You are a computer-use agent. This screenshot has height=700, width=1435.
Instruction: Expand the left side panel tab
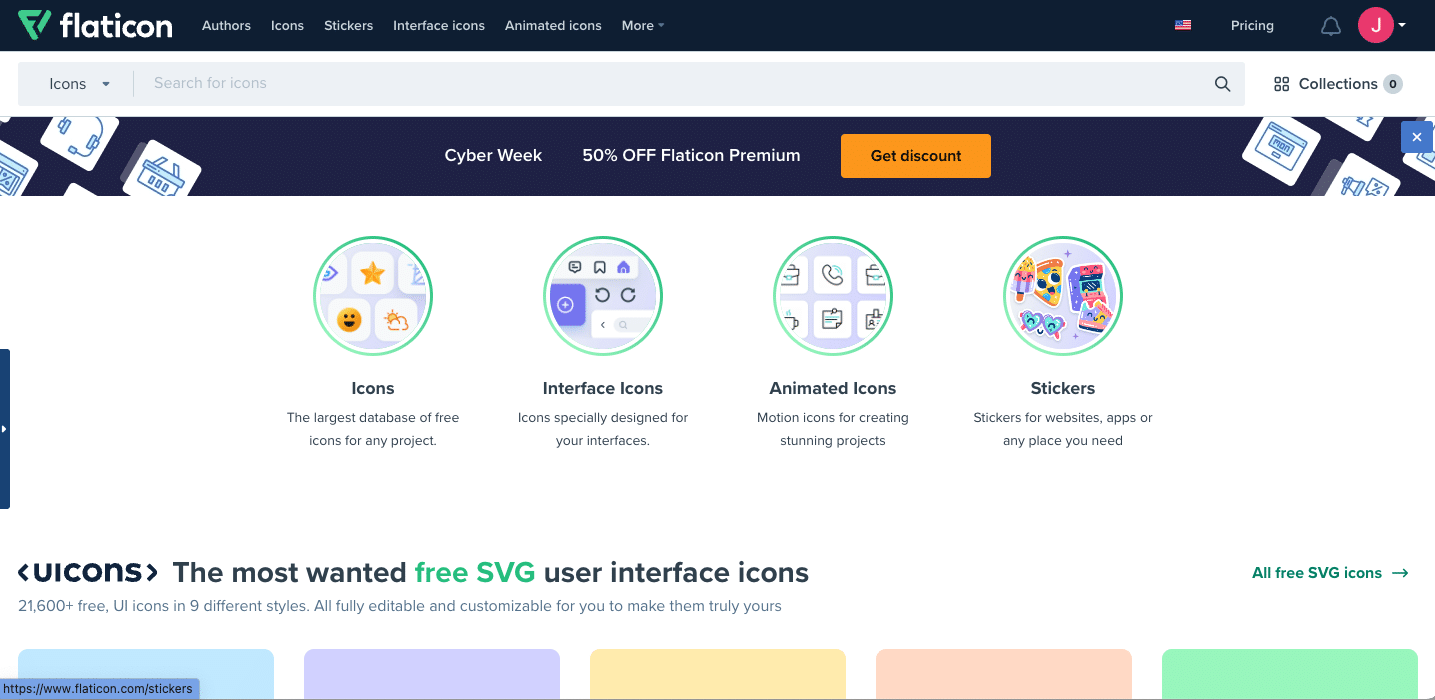coord(5,428)
